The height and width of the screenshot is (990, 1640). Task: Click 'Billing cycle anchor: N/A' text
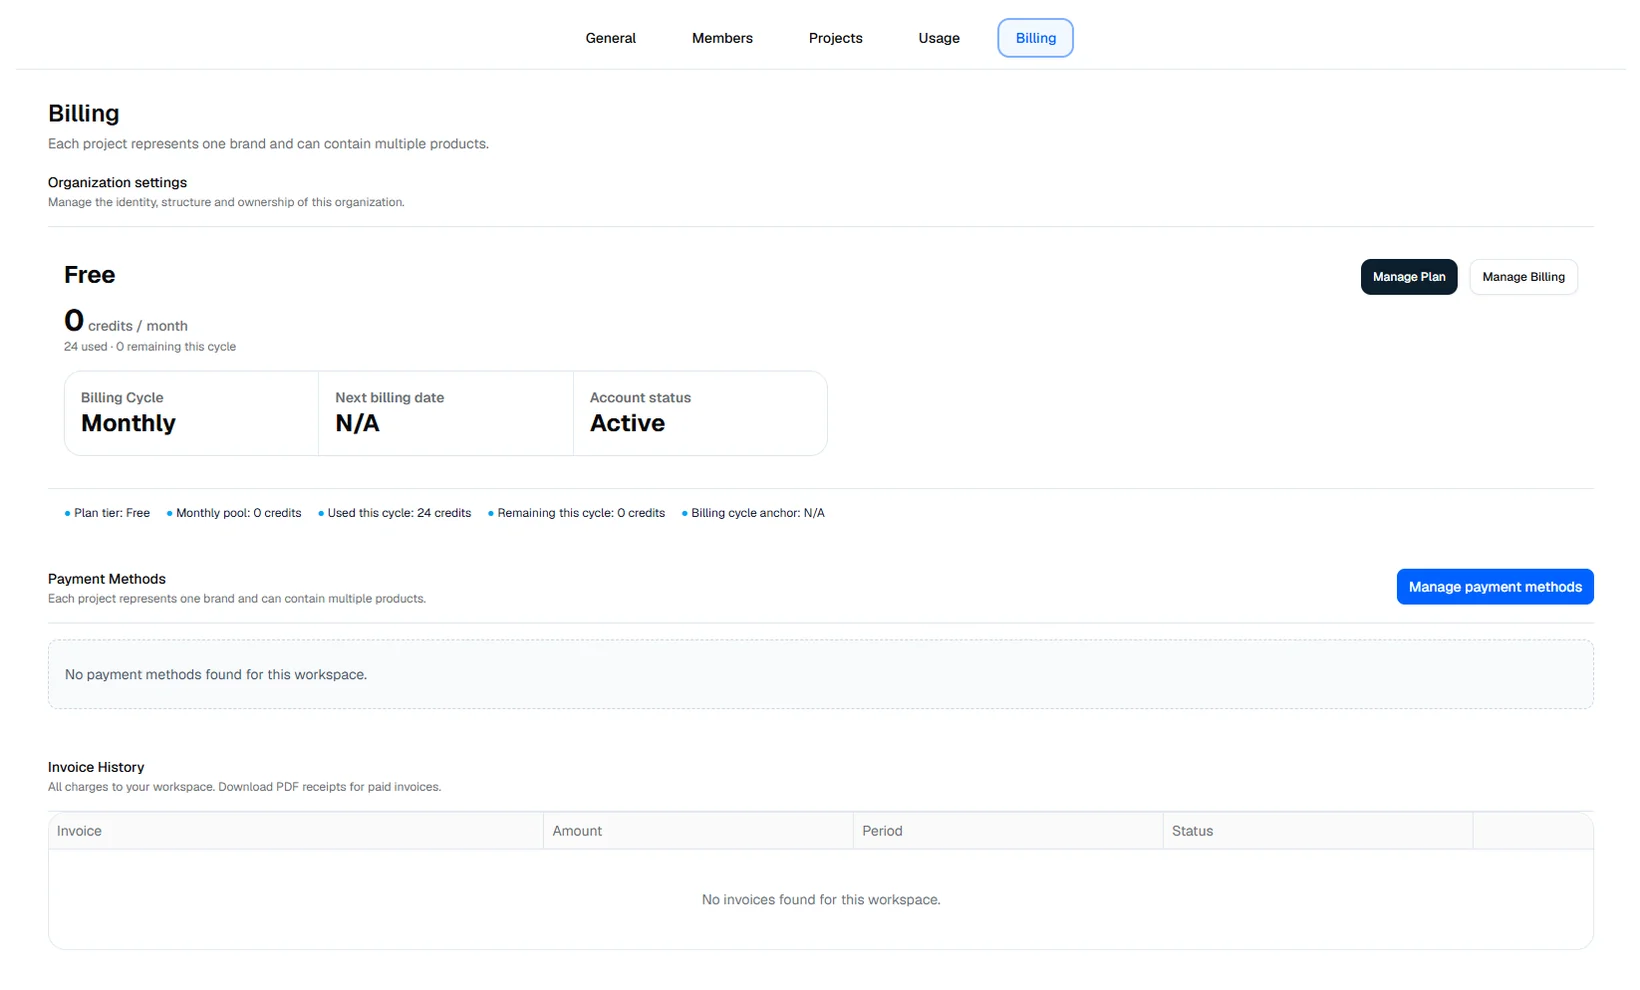pos(757,513)
